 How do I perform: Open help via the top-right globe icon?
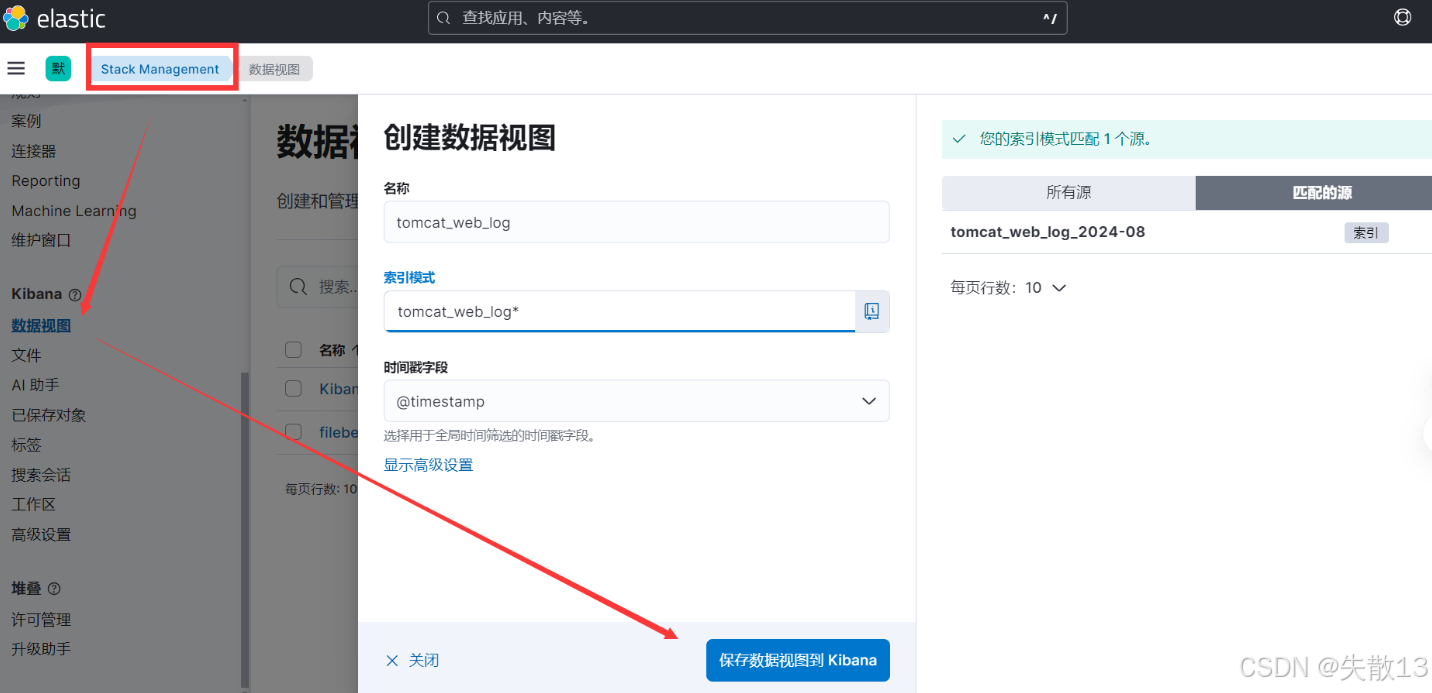tap(1402, 17)
